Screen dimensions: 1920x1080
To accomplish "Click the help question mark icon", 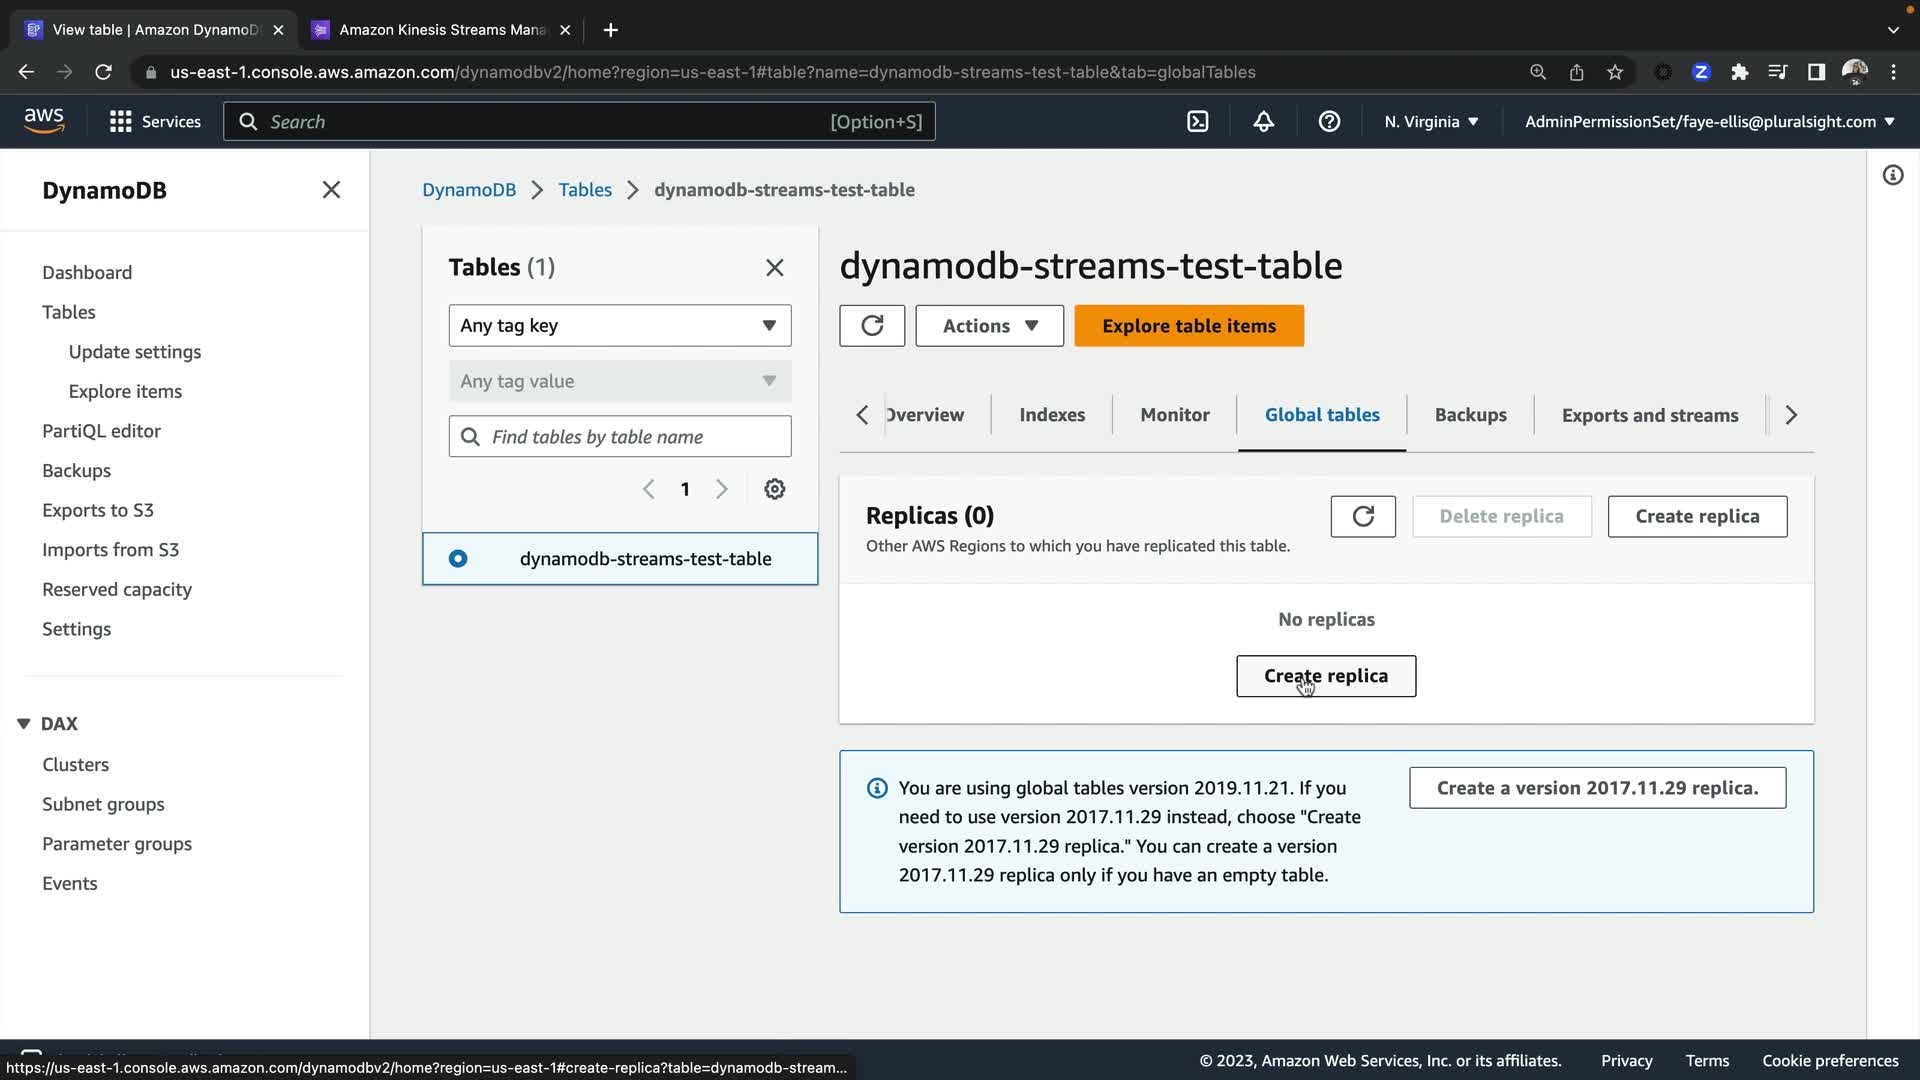I will [x=1329, y=122].
